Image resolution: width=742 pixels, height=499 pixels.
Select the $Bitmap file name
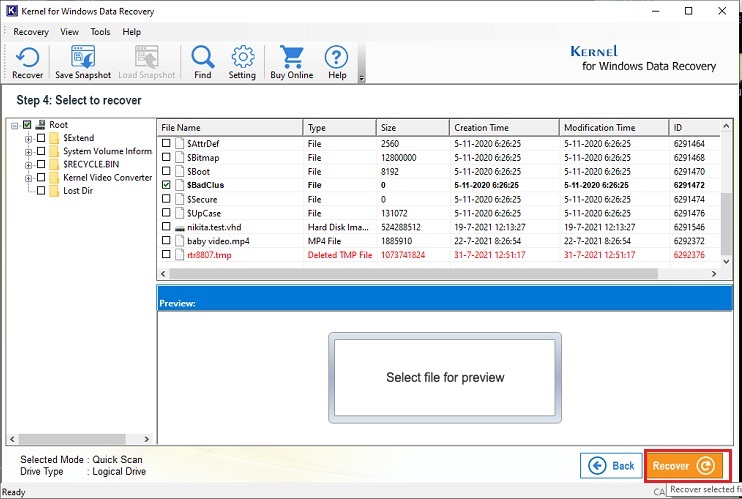pos(203,158)
